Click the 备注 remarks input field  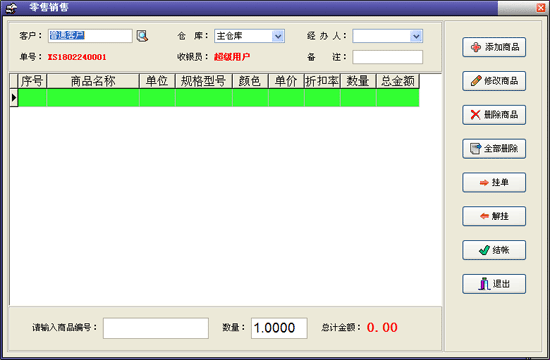388,57
